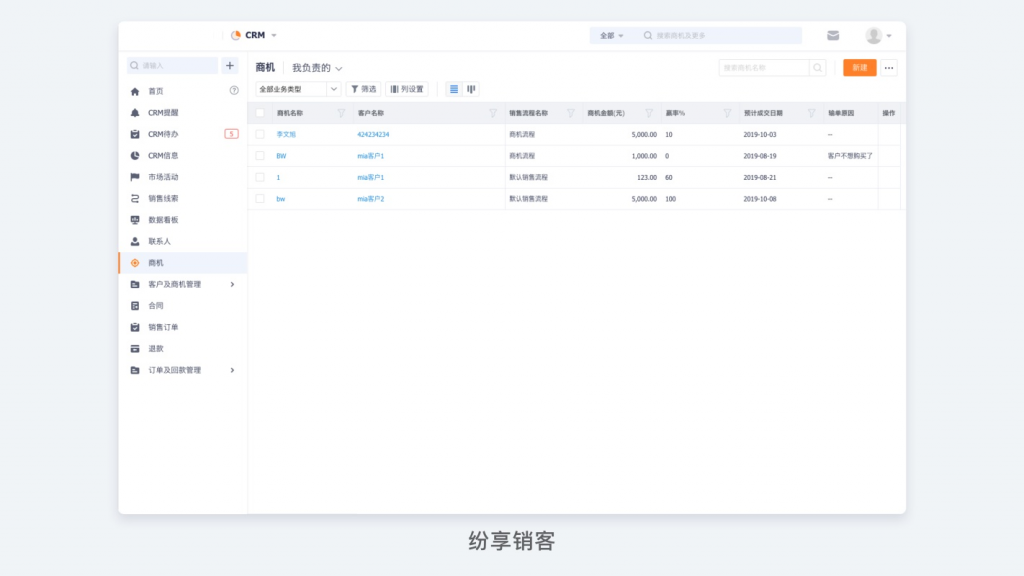Image resolution: width=1024 pixels, height=576 pixels.
Task: Expand 订单及回款管理 submenu
Action: [232, 370]
